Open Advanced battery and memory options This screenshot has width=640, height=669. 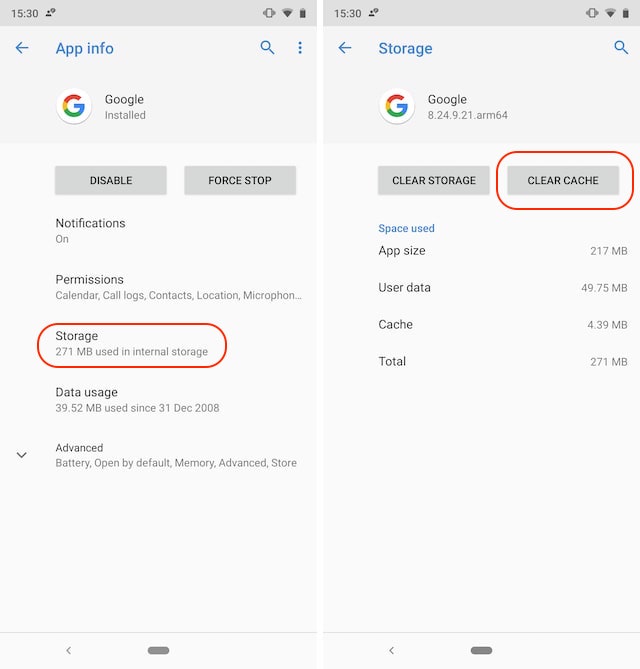[x=158, y=455]
